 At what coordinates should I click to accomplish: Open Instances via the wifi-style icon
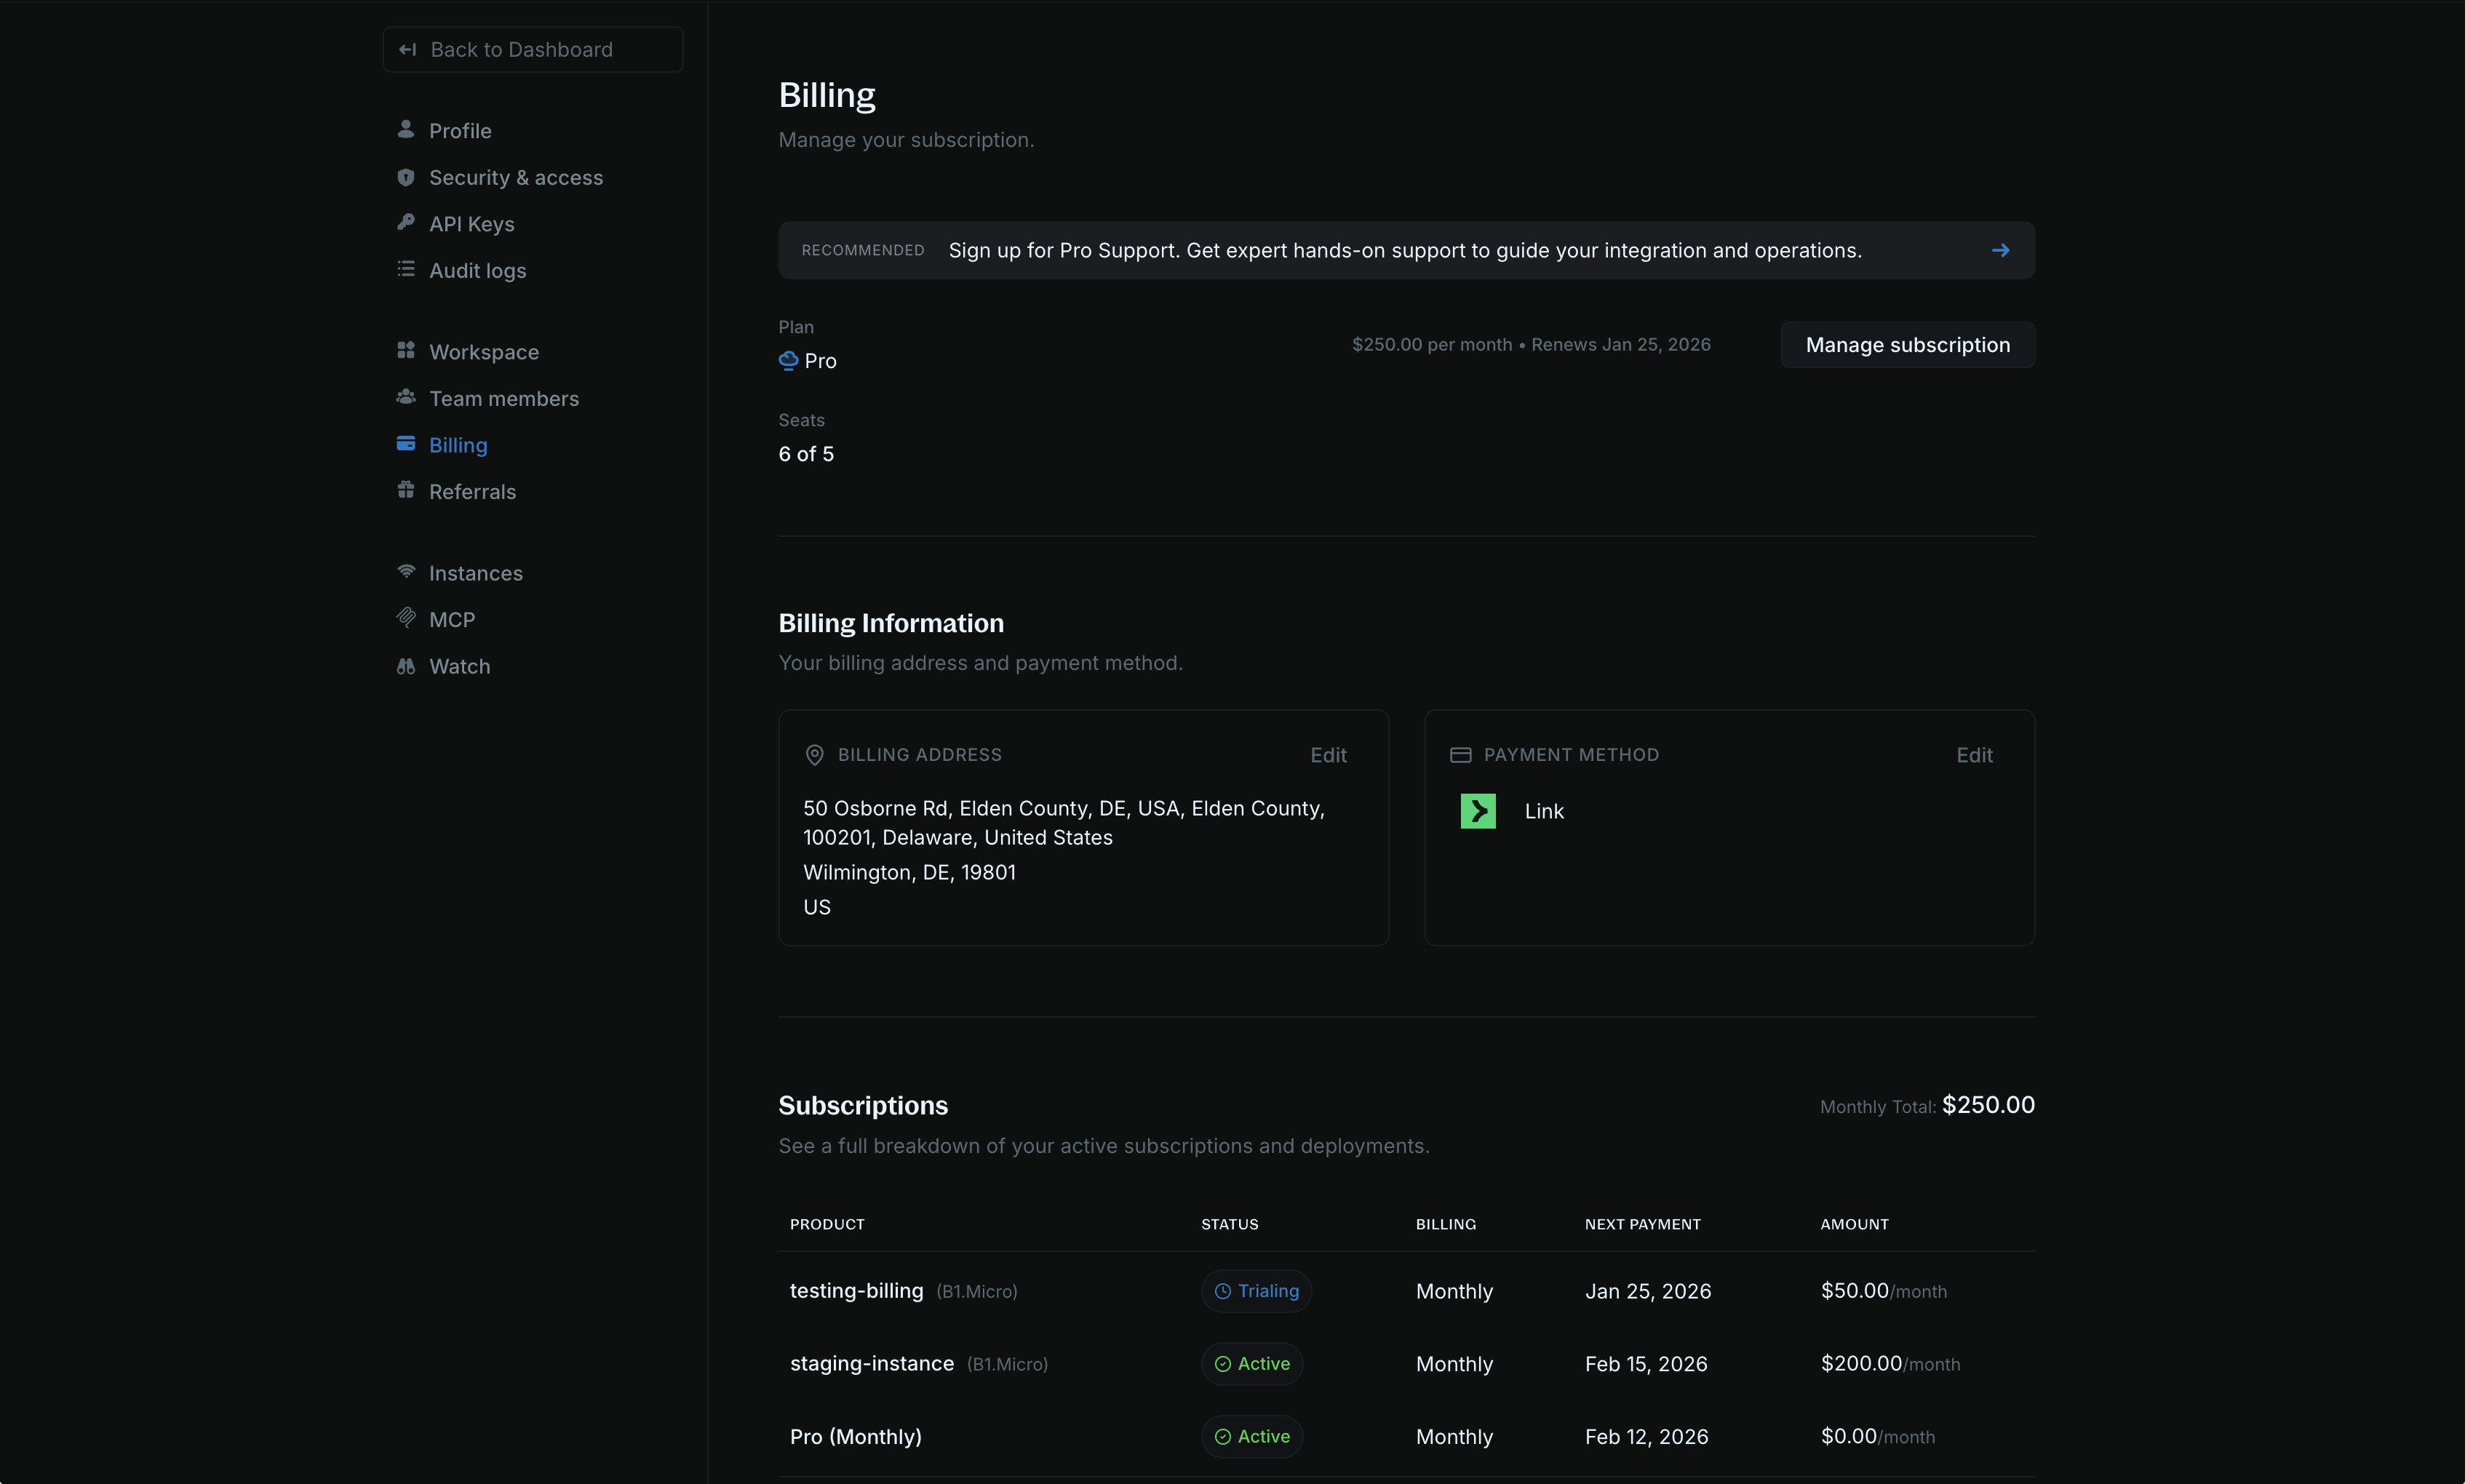[406, 572]
